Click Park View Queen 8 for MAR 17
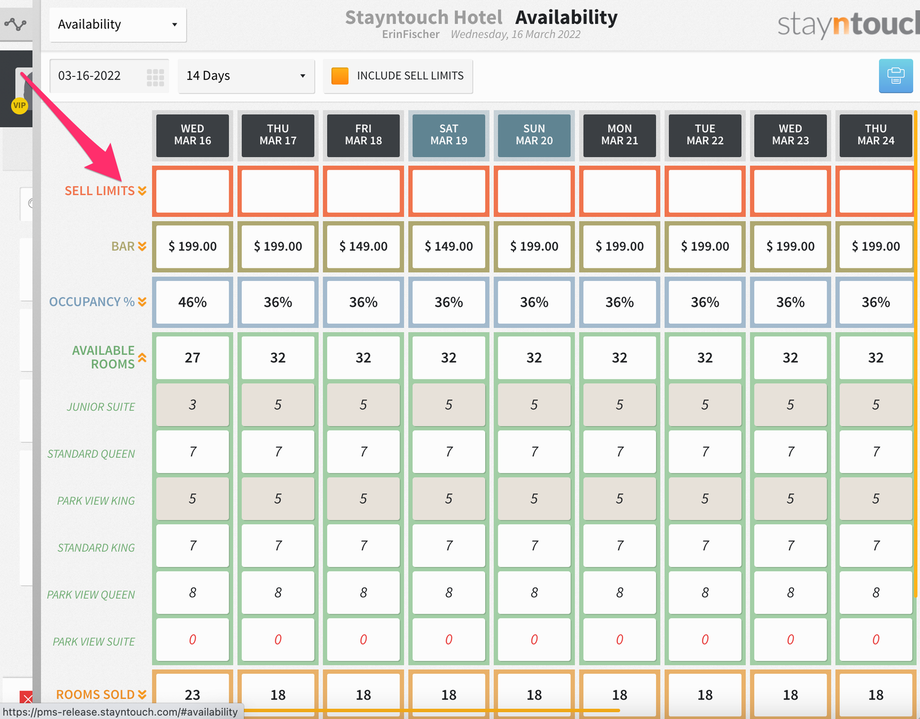The width and height of the screenshot is (920, 719). (x=278, y=593)
